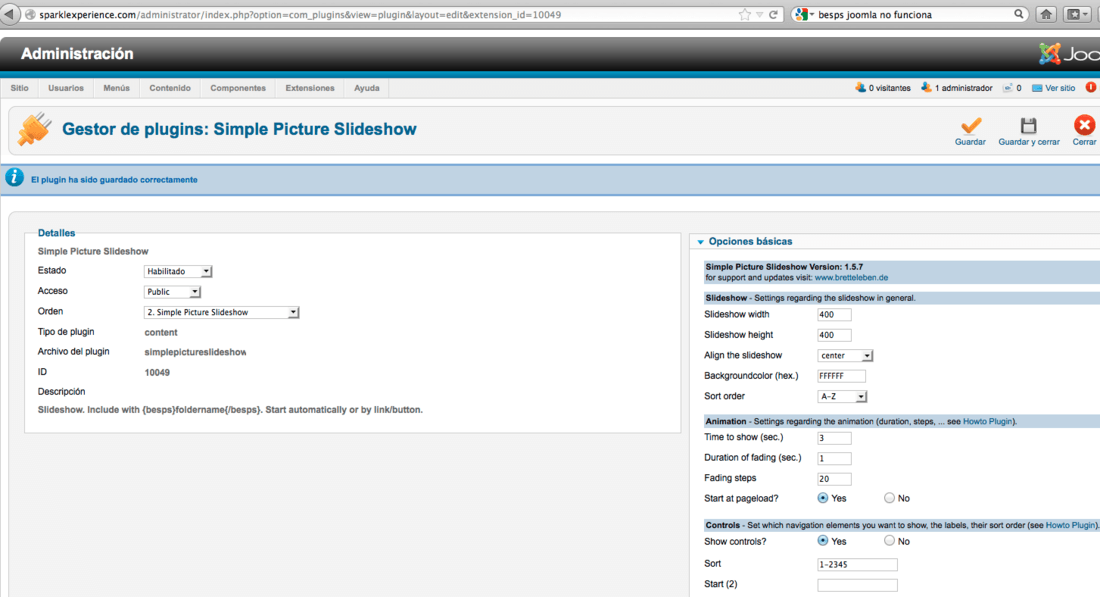Bookmark page with the star icon
The height and width of the screenshot is (597, 1100).
[744, 15]
